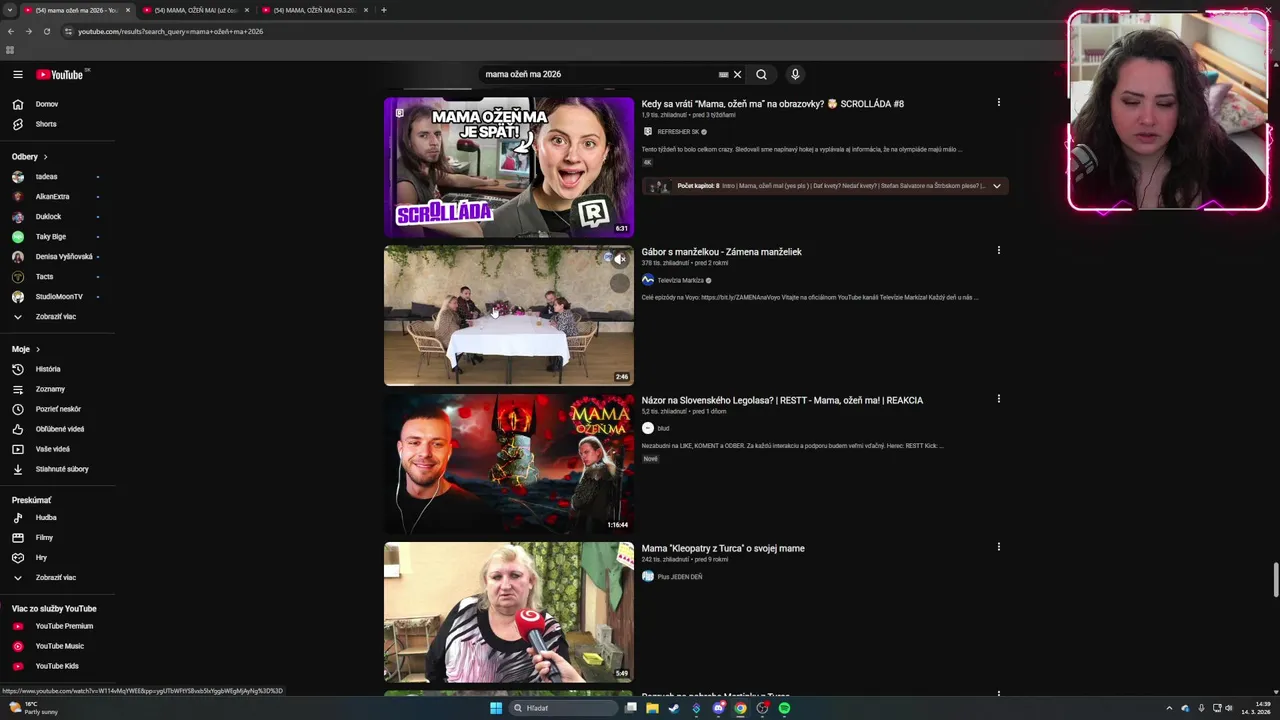Open a new browser tab
The image size is (1280, 720).
pos(384,10)
